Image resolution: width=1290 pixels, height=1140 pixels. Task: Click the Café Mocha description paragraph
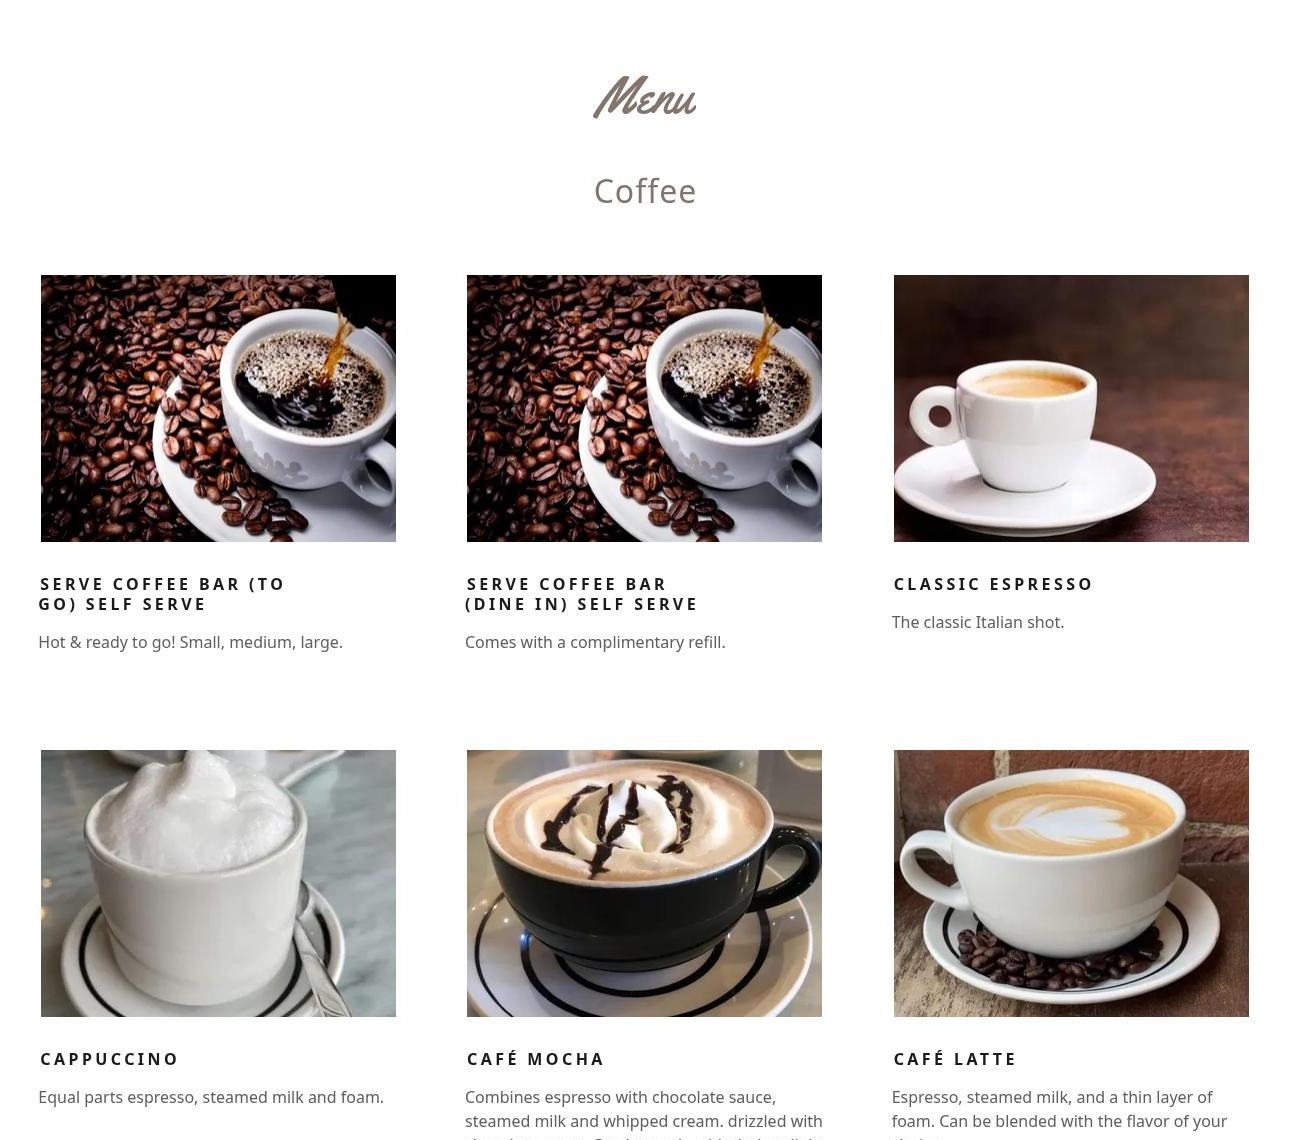click(644, 1114)
